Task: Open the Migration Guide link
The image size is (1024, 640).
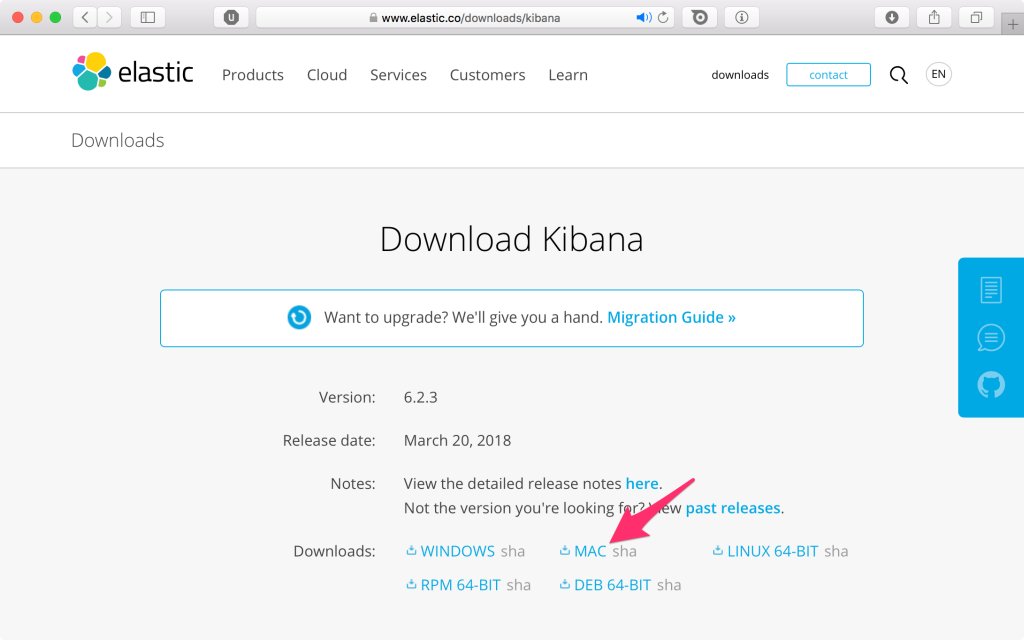Action: pos(671,317)
